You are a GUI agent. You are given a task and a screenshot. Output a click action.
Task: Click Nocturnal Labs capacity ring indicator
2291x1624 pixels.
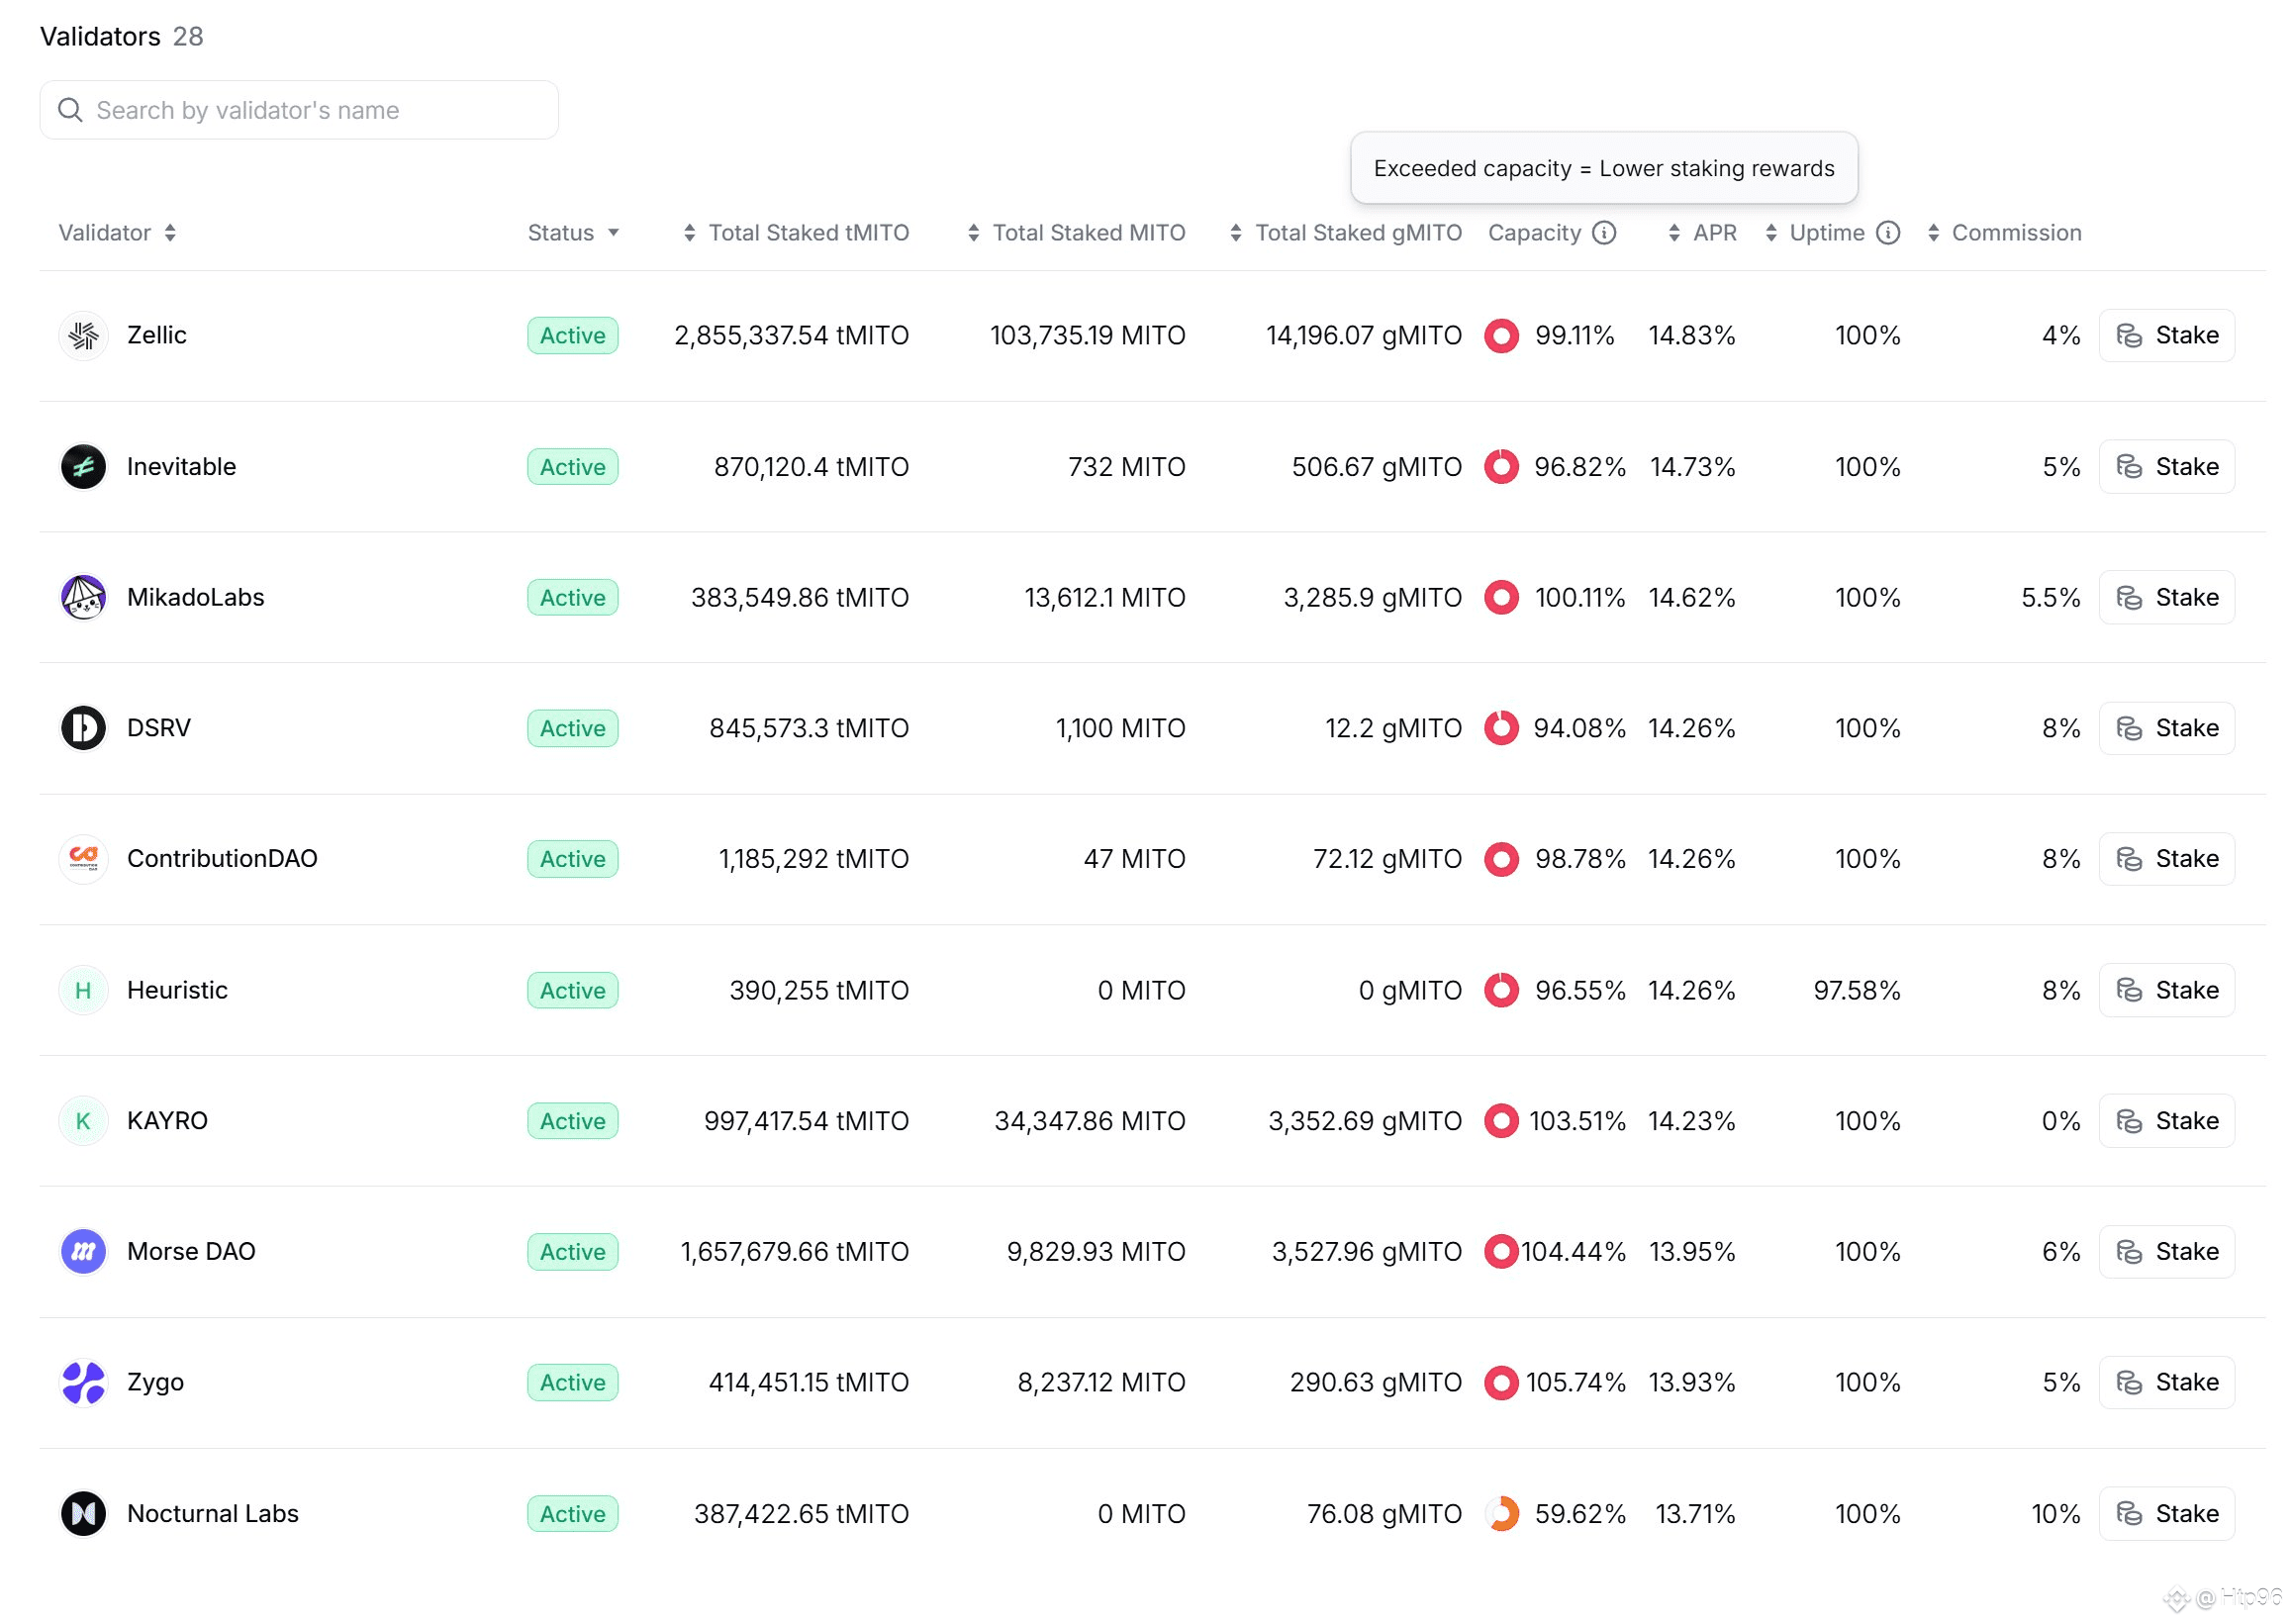click(x=1501, y=1513)
